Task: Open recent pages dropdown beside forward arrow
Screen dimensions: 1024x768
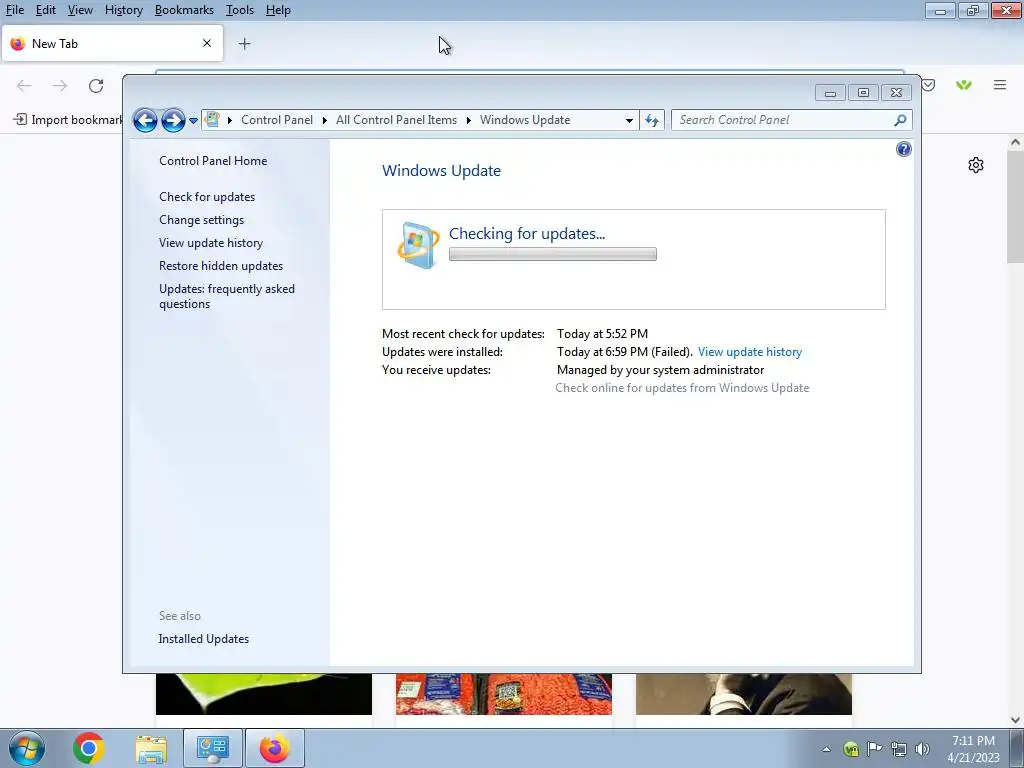Action: [x=193, y=121]
